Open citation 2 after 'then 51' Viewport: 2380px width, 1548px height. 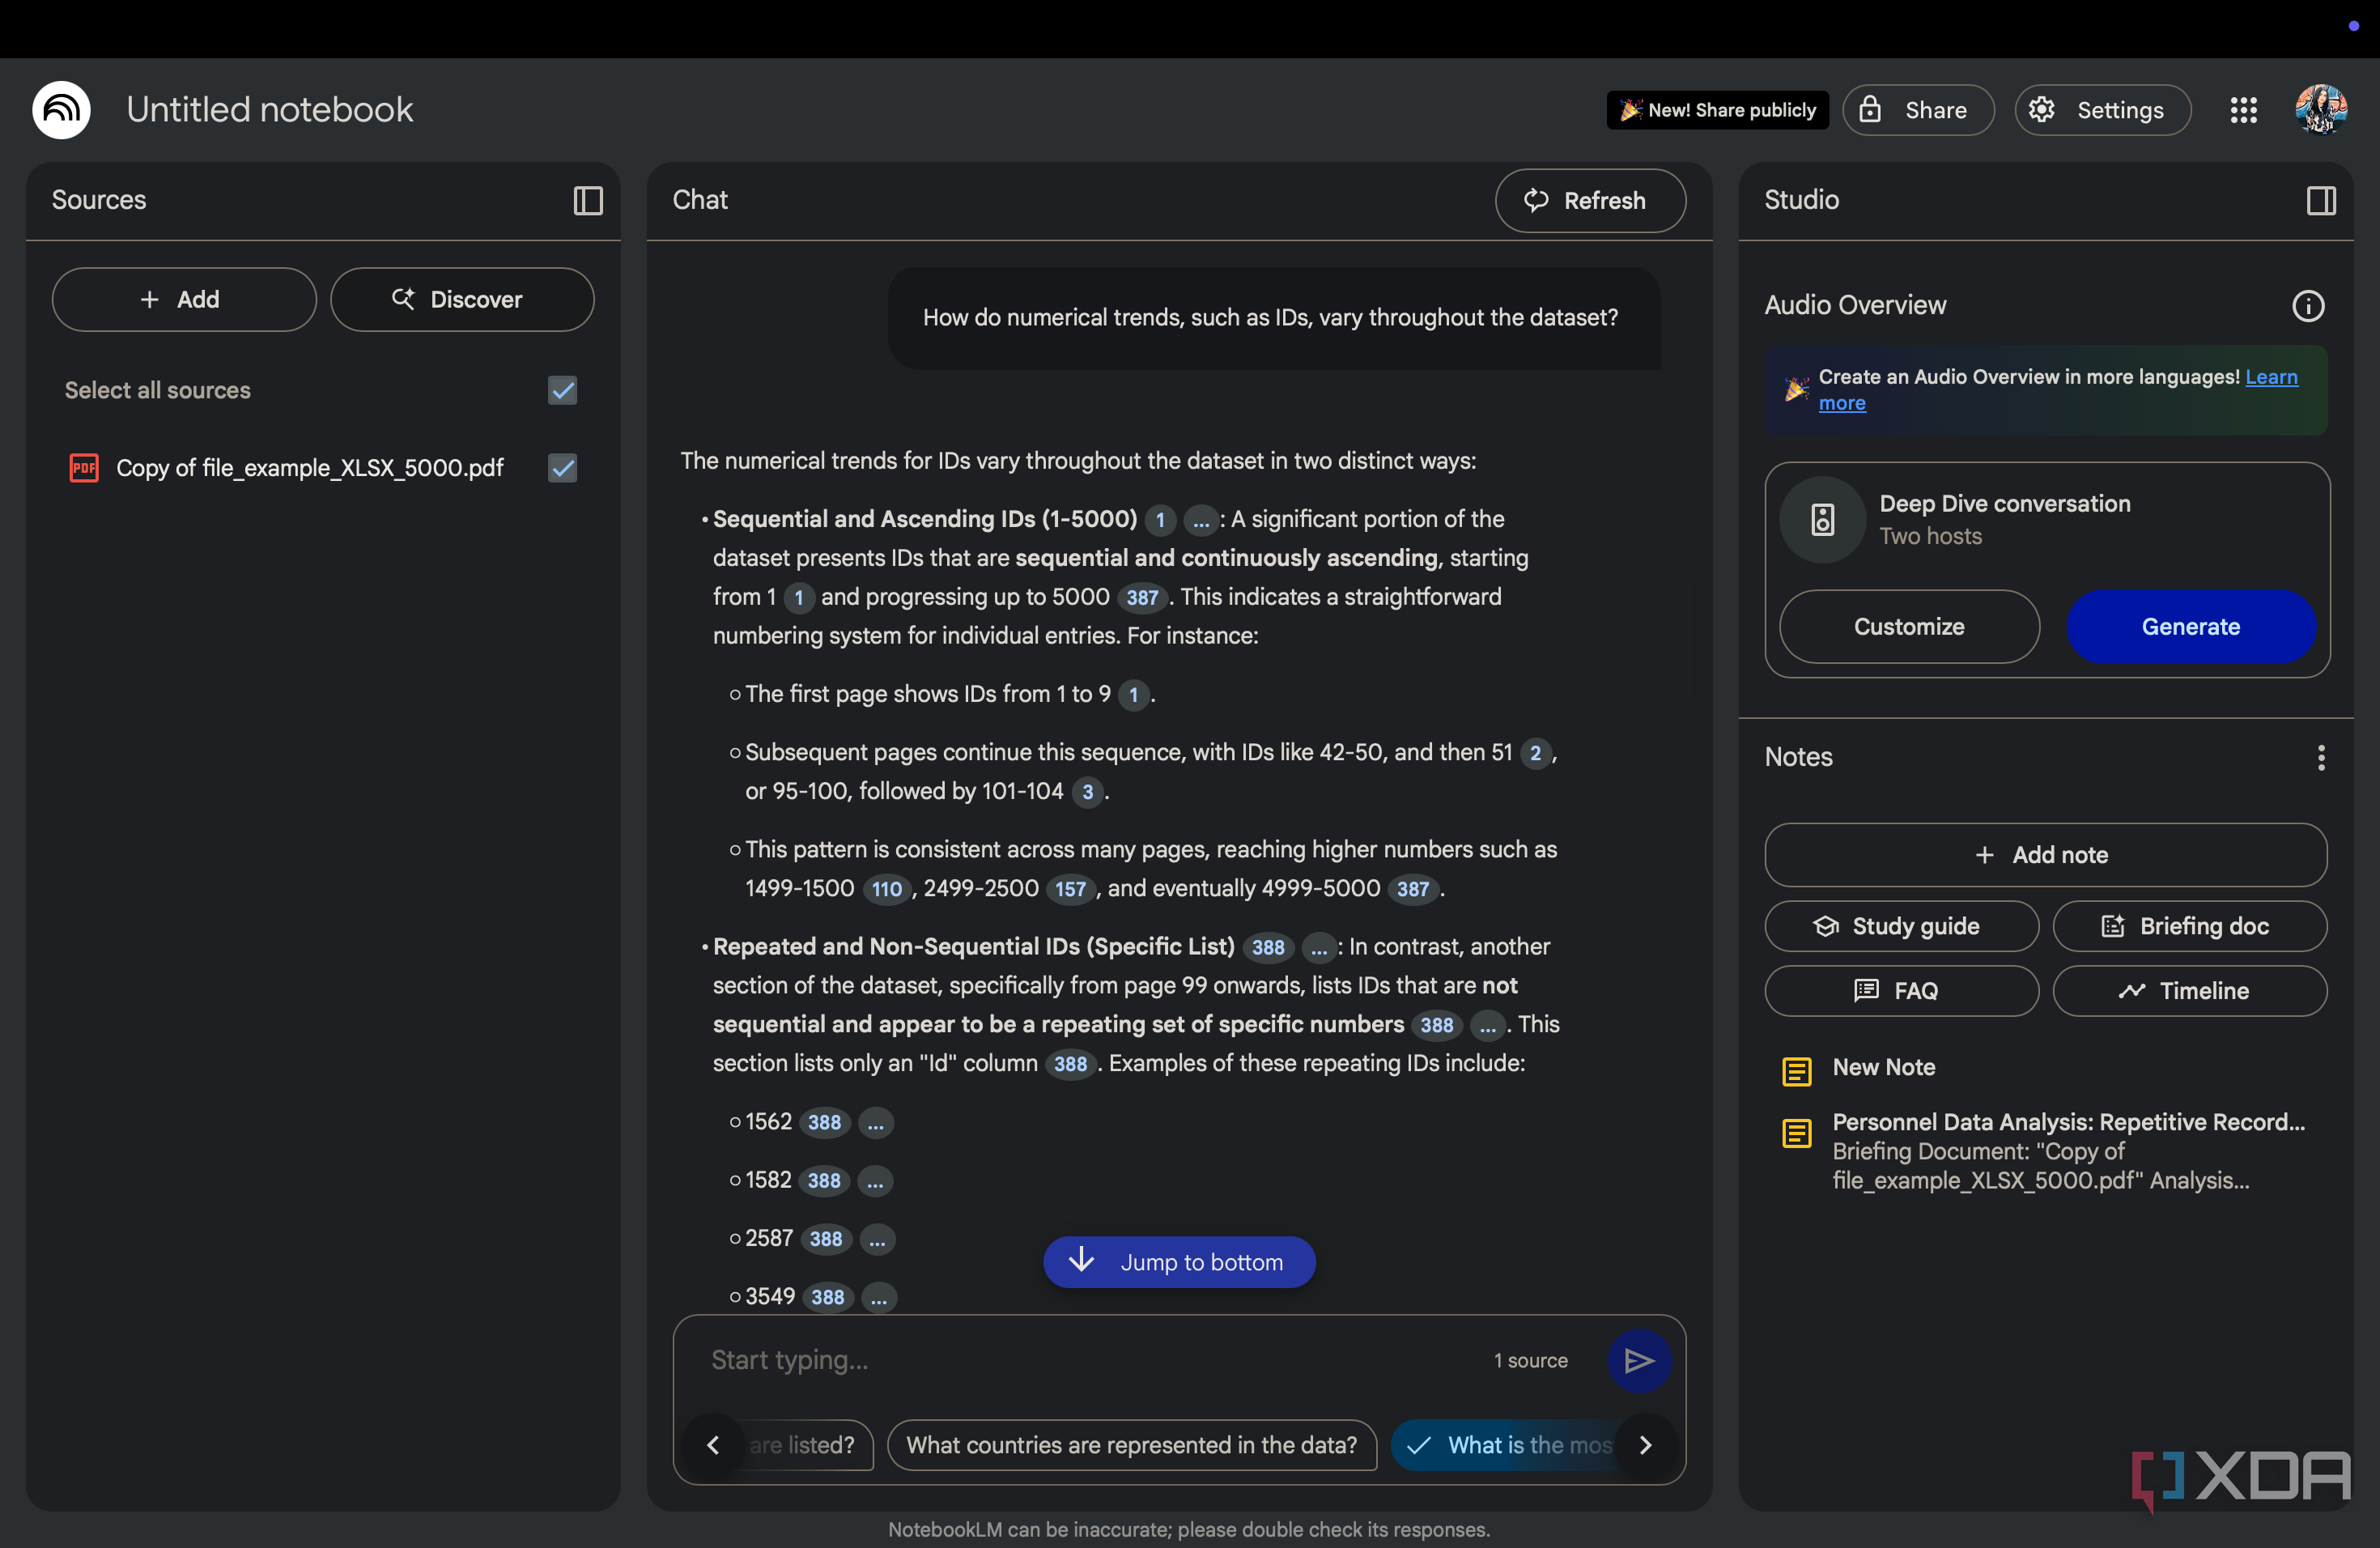coord(1535,753)
